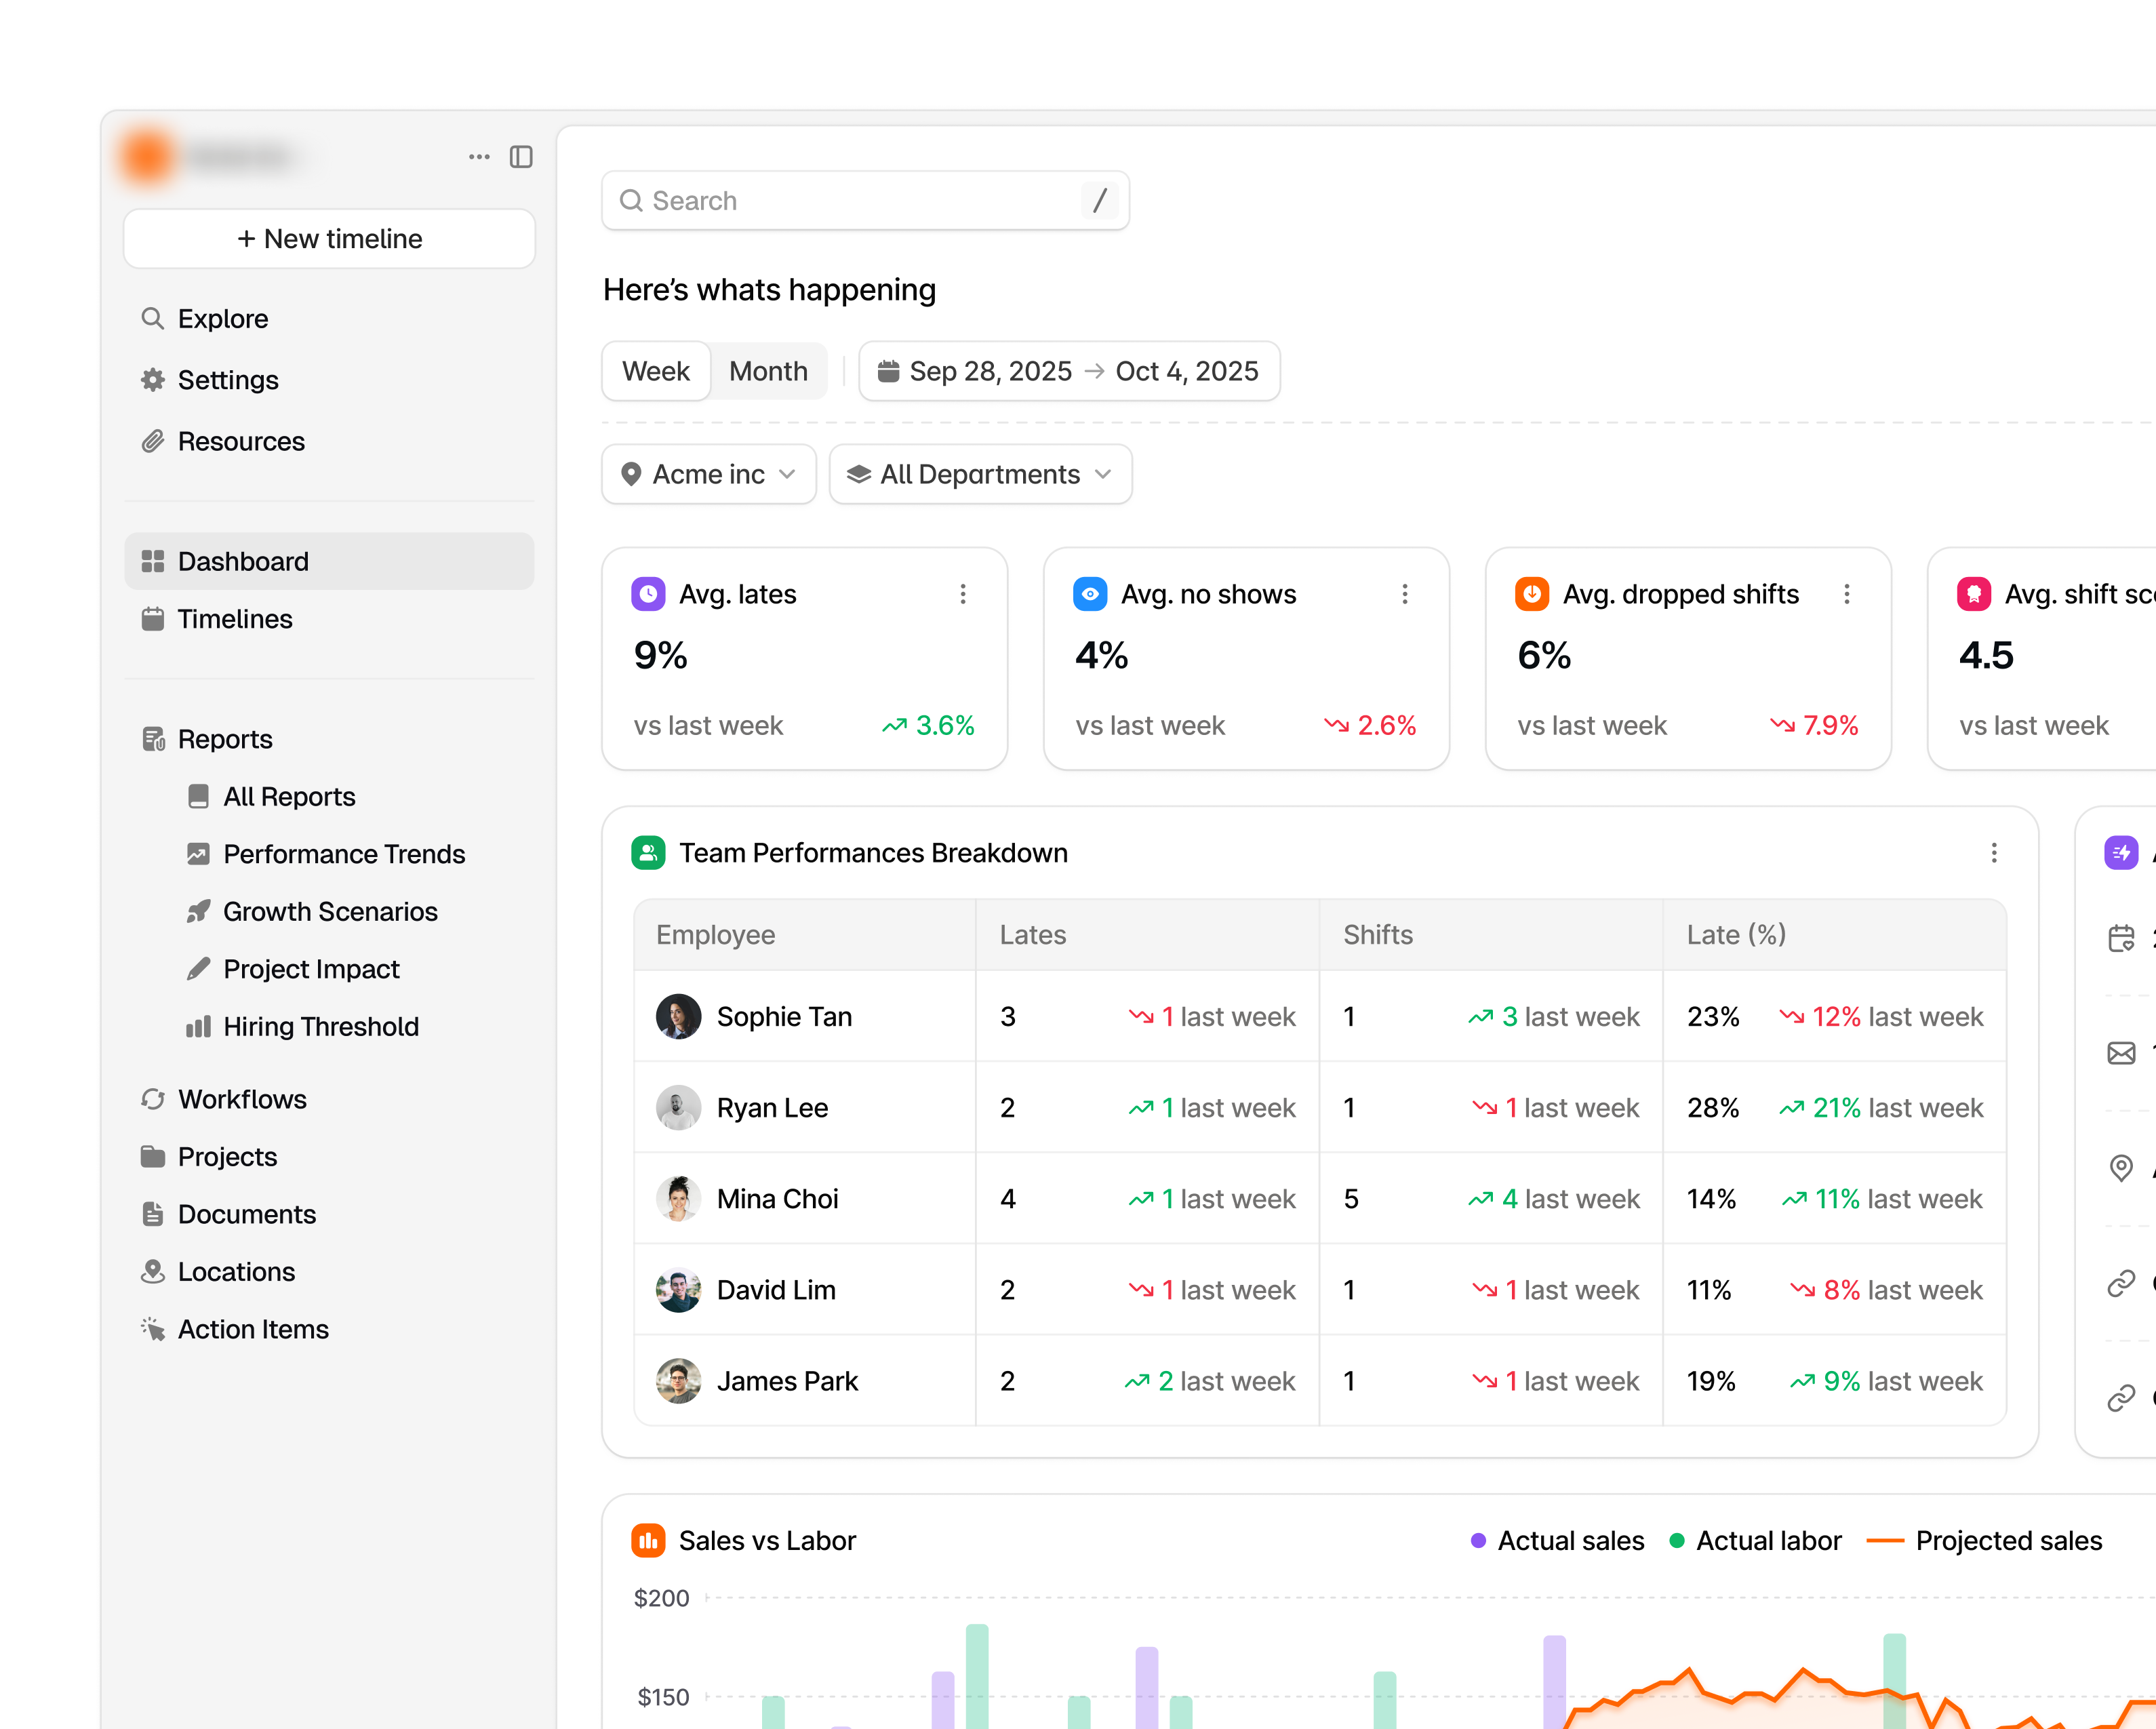Expand the All Departments dropdown

(980, 474)
